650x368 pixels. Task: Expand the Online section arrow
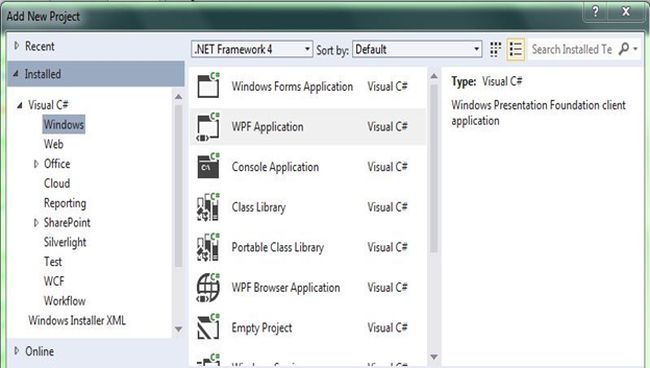(17, 351)
